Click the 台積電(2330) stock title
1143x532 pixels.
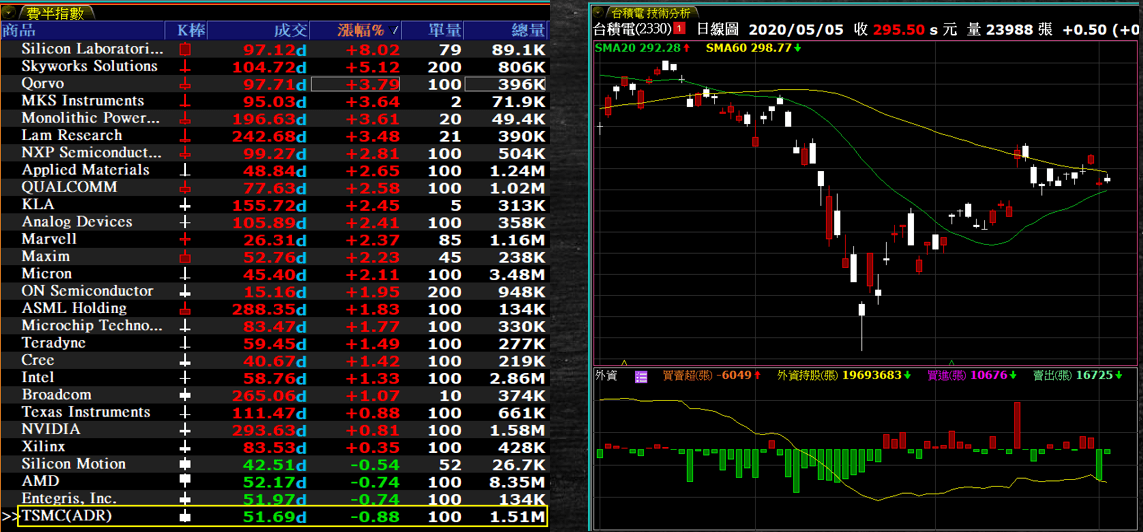tap(633, 30)
